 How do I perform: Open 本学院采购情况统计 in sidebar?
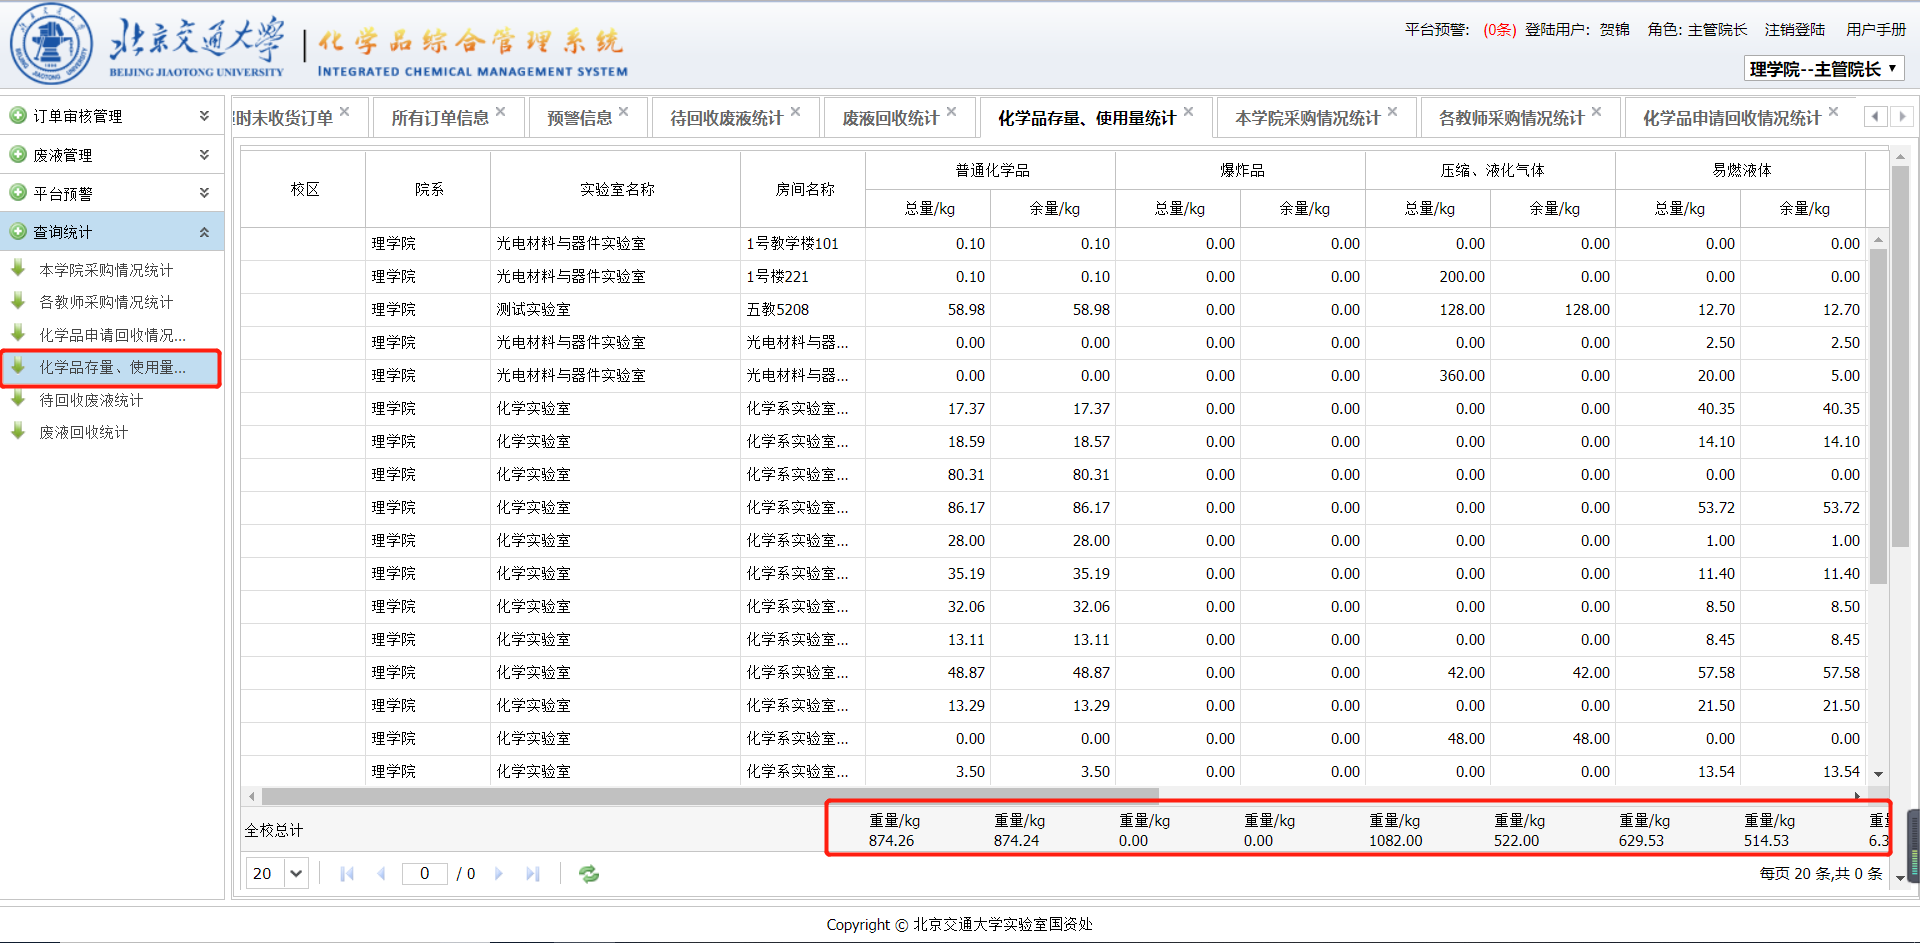point(106,270)
